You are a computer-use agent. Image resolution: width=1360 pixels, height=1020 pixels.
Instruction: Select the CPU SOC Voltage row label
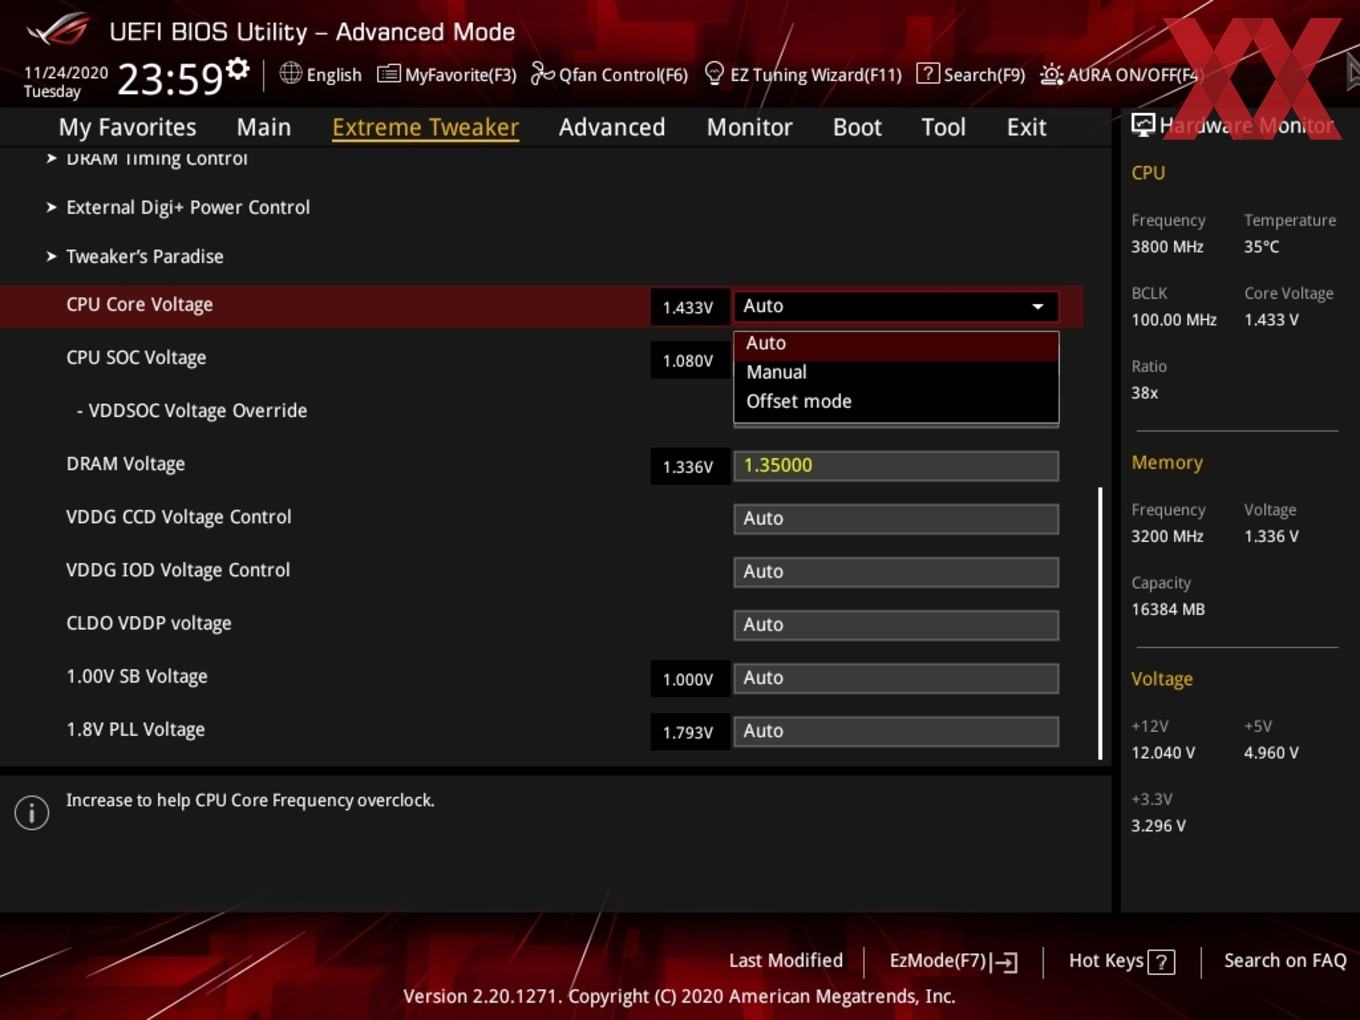(136, 358)
